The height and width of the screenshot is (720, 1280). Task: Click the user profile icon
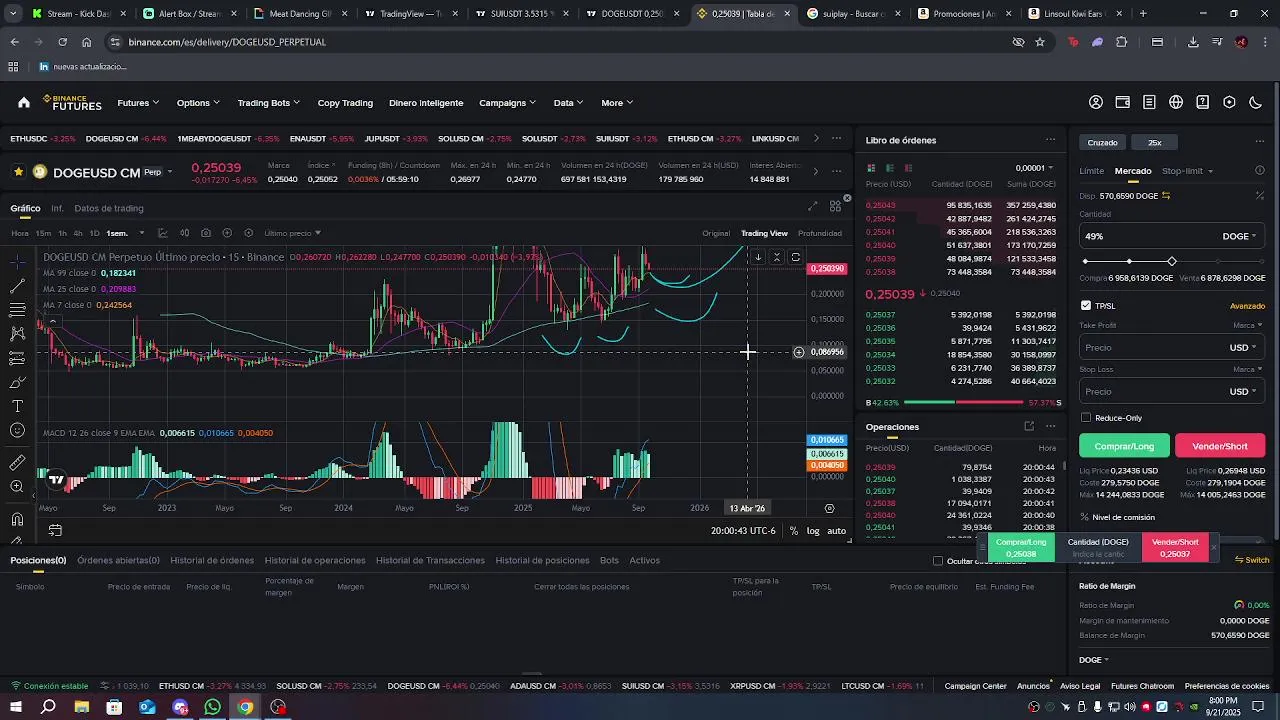1096,102
